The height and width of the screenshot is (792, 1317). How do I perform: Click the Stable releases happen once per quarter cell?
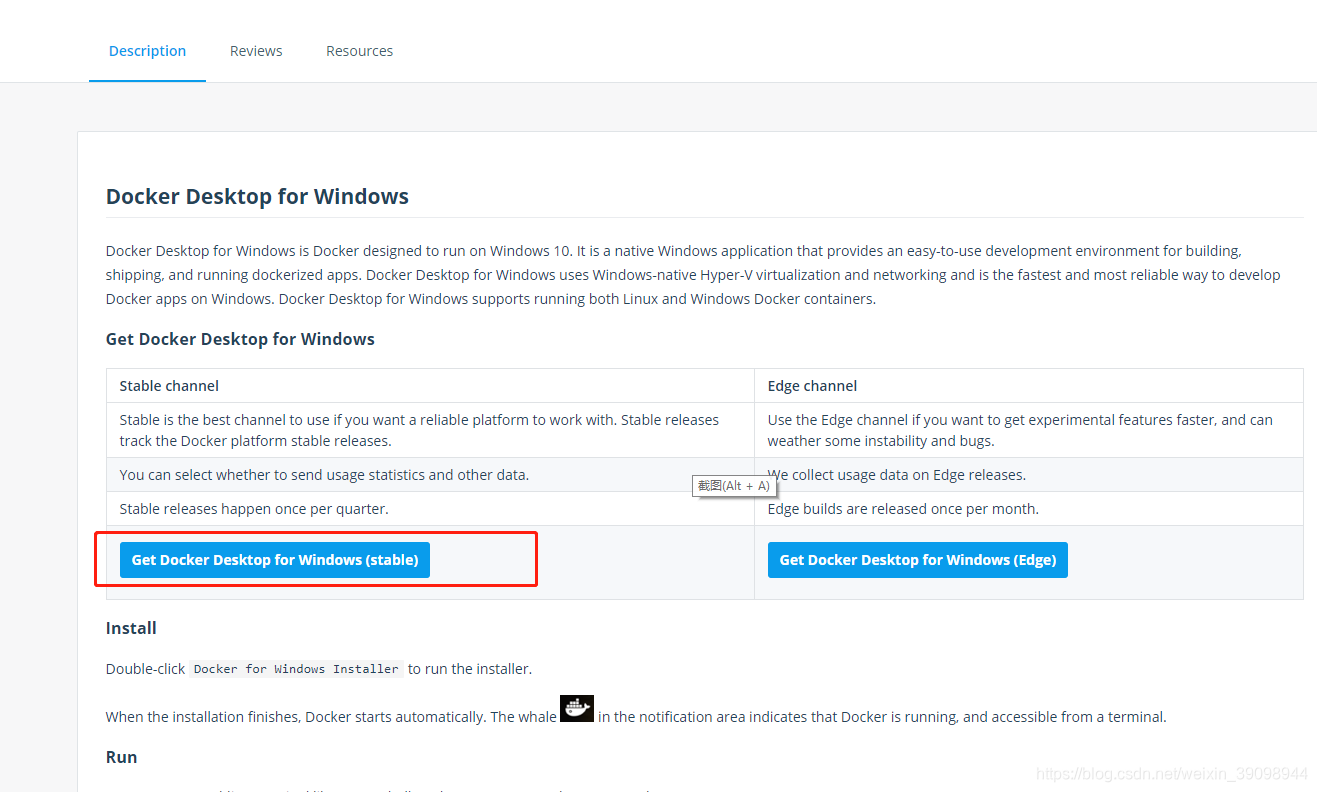pyautogui.click(x=430, y=509)
